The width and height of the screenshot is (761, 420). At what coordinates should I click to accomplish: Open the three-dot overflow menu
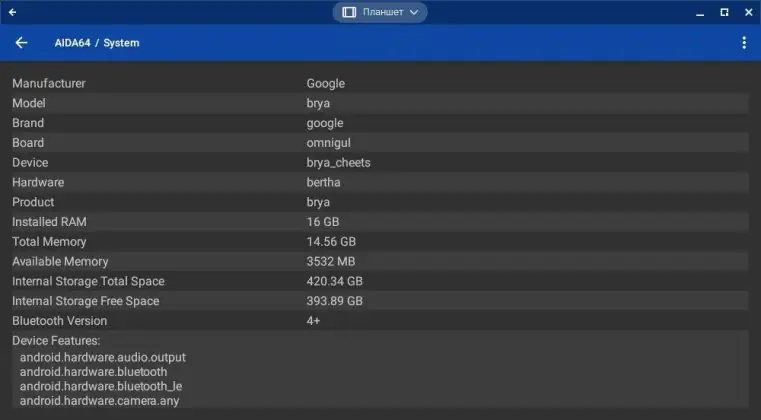(x=744, y=43)
